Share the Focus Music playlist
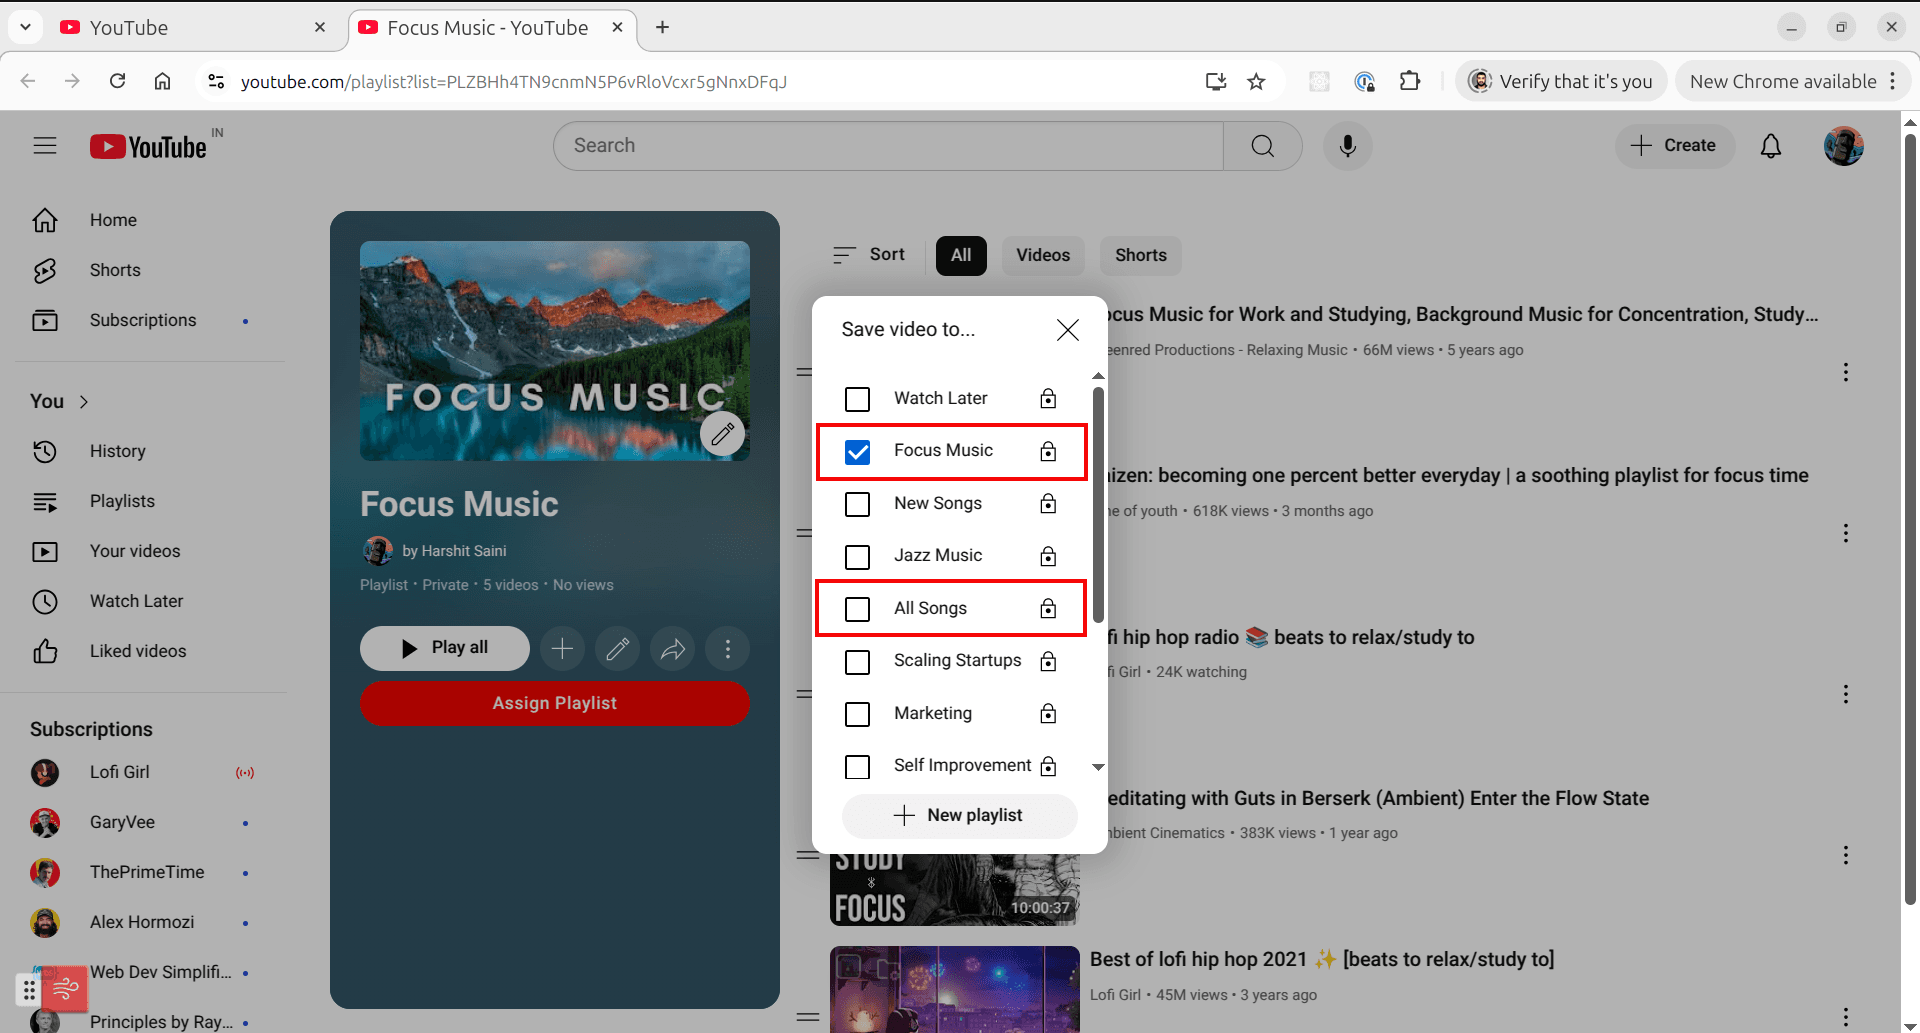Viewport: 1920px width, 1033px height. [672, 649]
